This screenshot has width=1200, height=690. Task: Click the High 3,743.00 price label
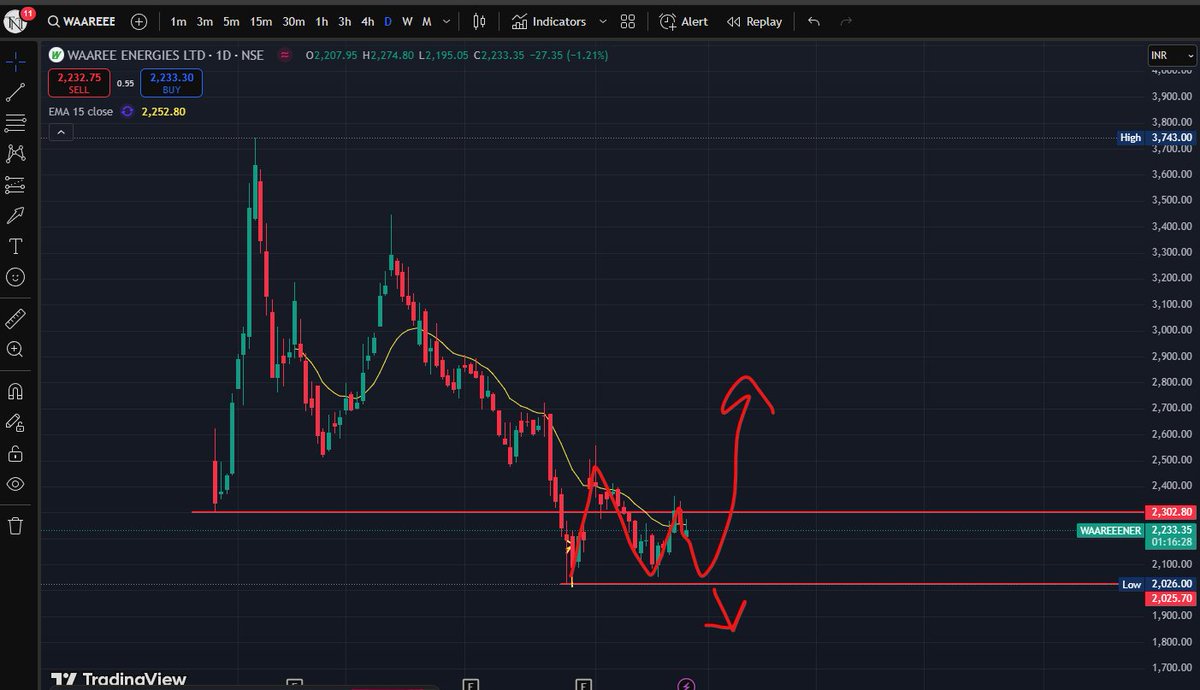pyautogui.click(x=1155, y=138)
